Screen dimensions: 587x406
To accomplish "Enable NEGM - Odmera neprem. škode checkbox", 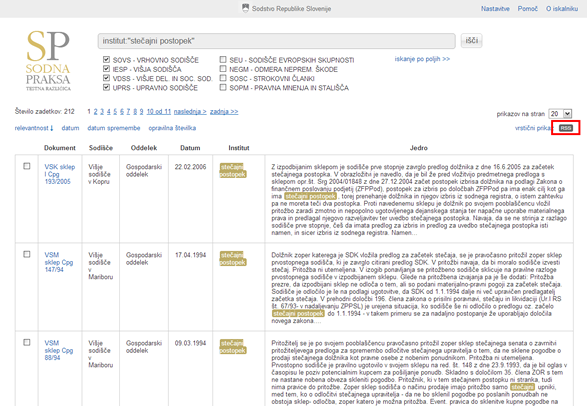I will click(223, 69).
